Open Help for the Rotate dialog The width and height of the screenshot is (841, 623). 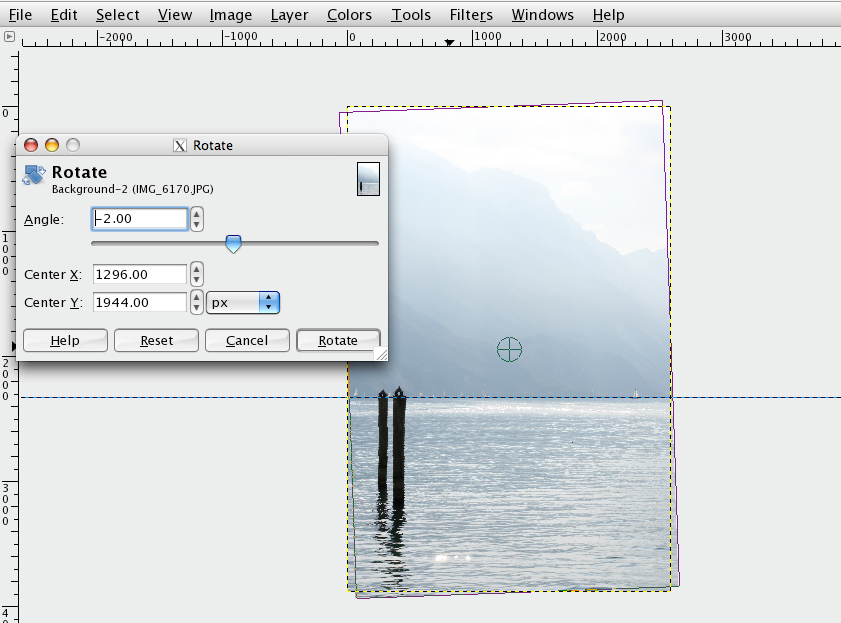pyautogui.click(x=65, y=340)
